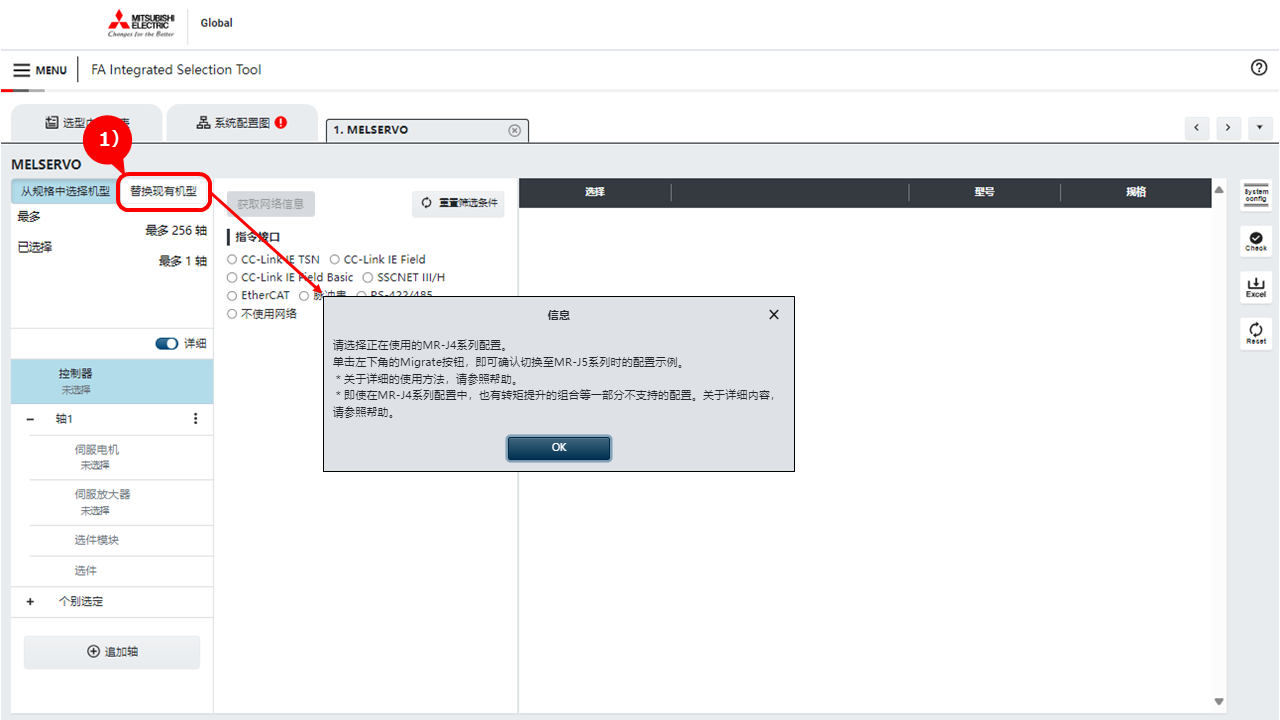
Task: Choose 不使用网络 option
Action: click(x=232, y=314)
